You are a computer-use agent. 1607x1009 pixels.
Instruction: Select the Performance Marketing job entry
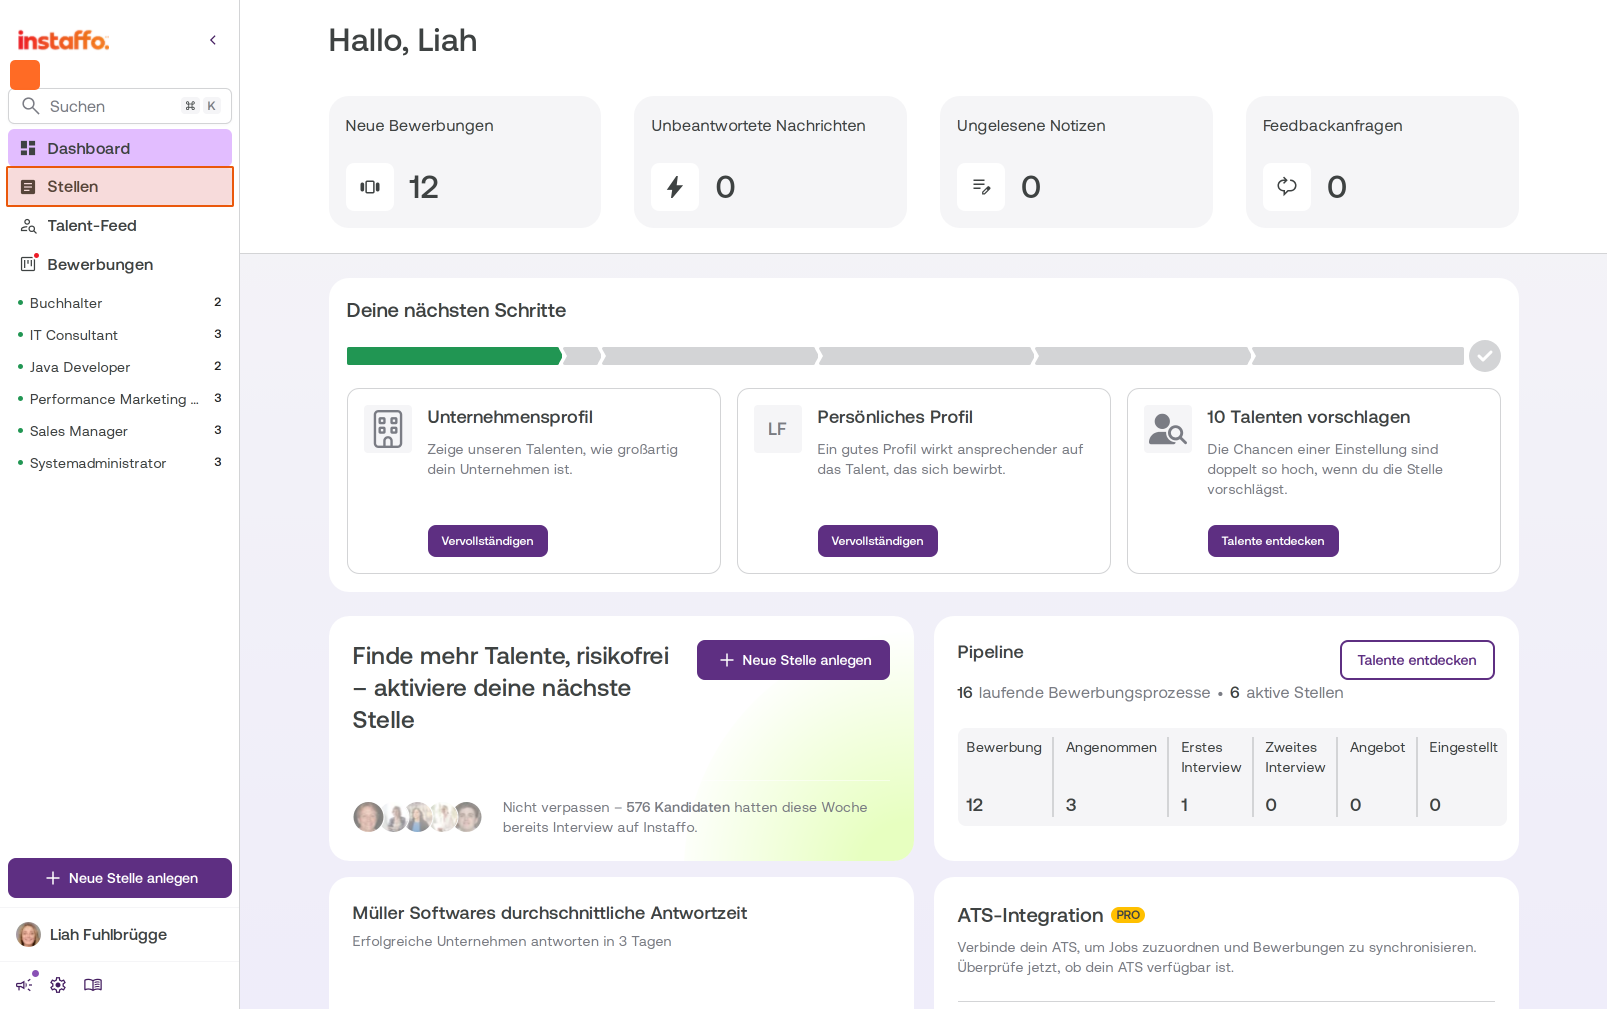point(120,399)
